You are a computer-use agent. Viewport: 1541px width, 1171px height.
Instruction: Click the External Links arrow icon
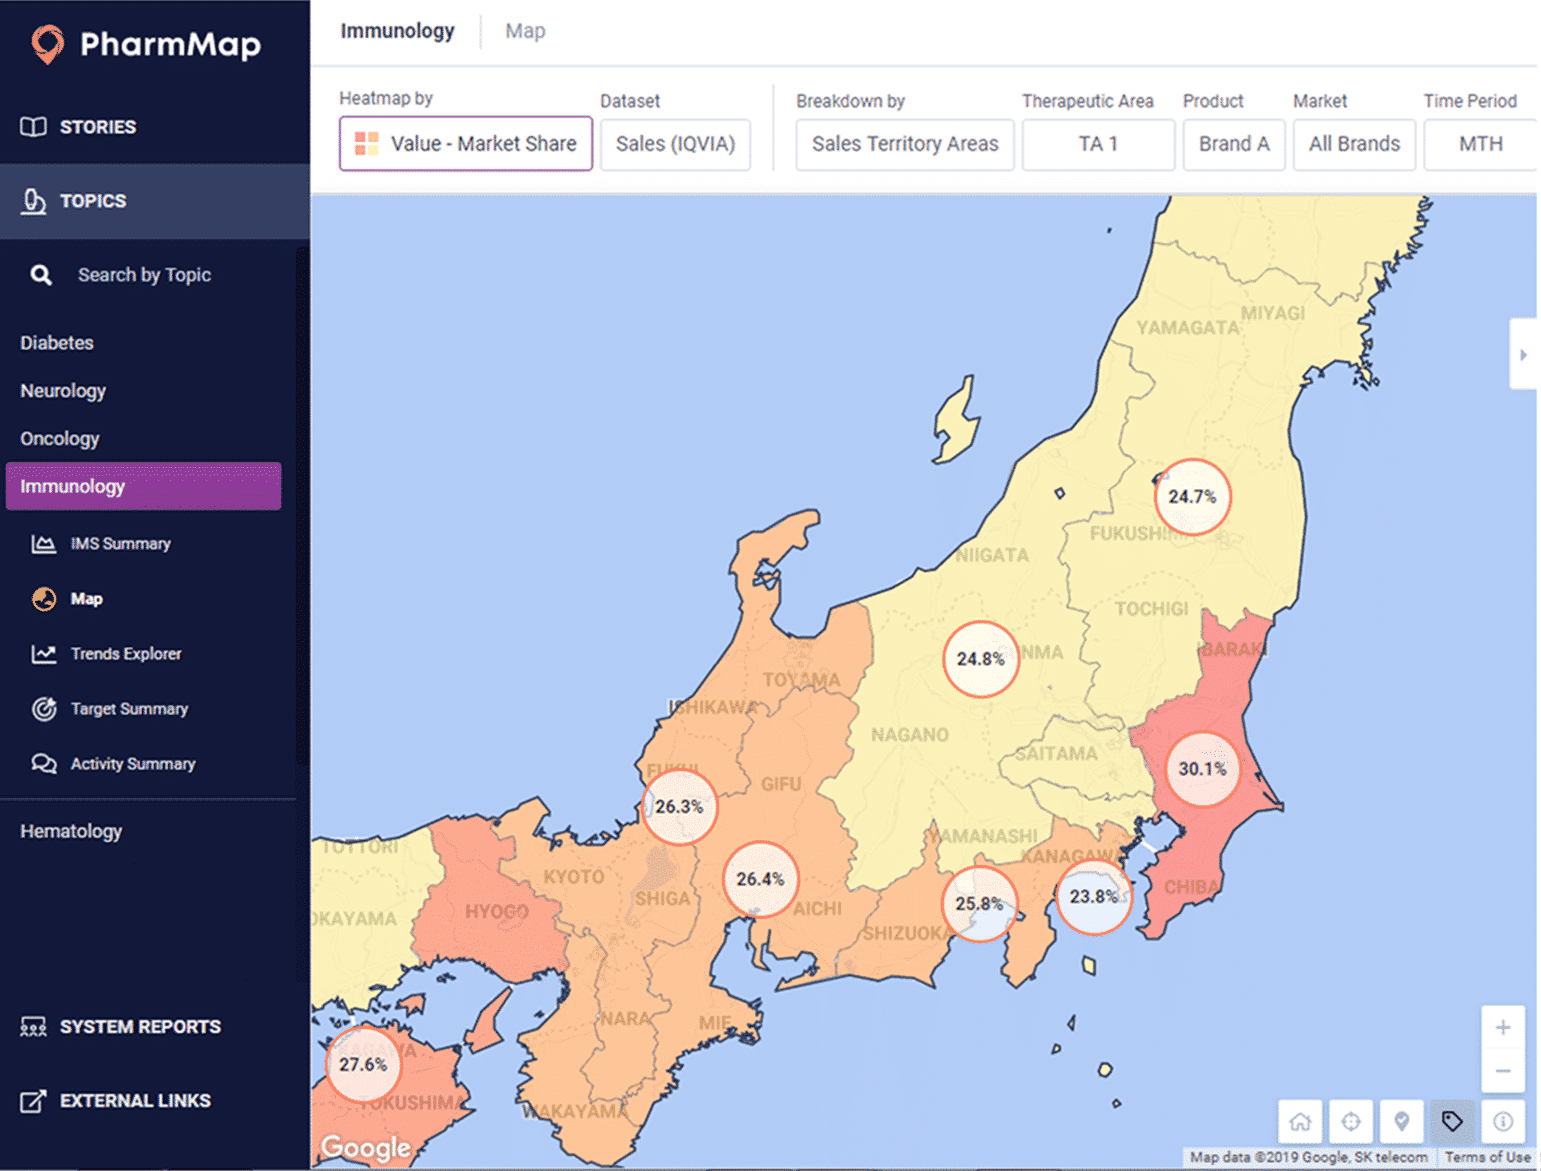(33, 1101)
